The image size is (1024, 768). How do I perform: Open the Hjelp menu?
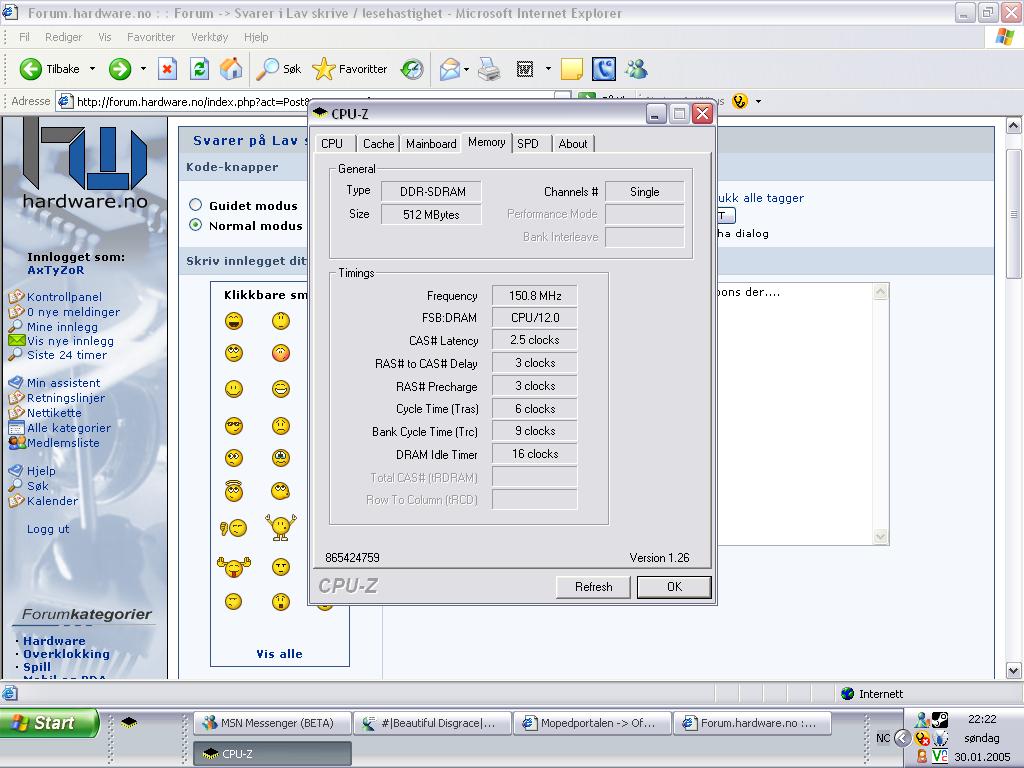256,37
